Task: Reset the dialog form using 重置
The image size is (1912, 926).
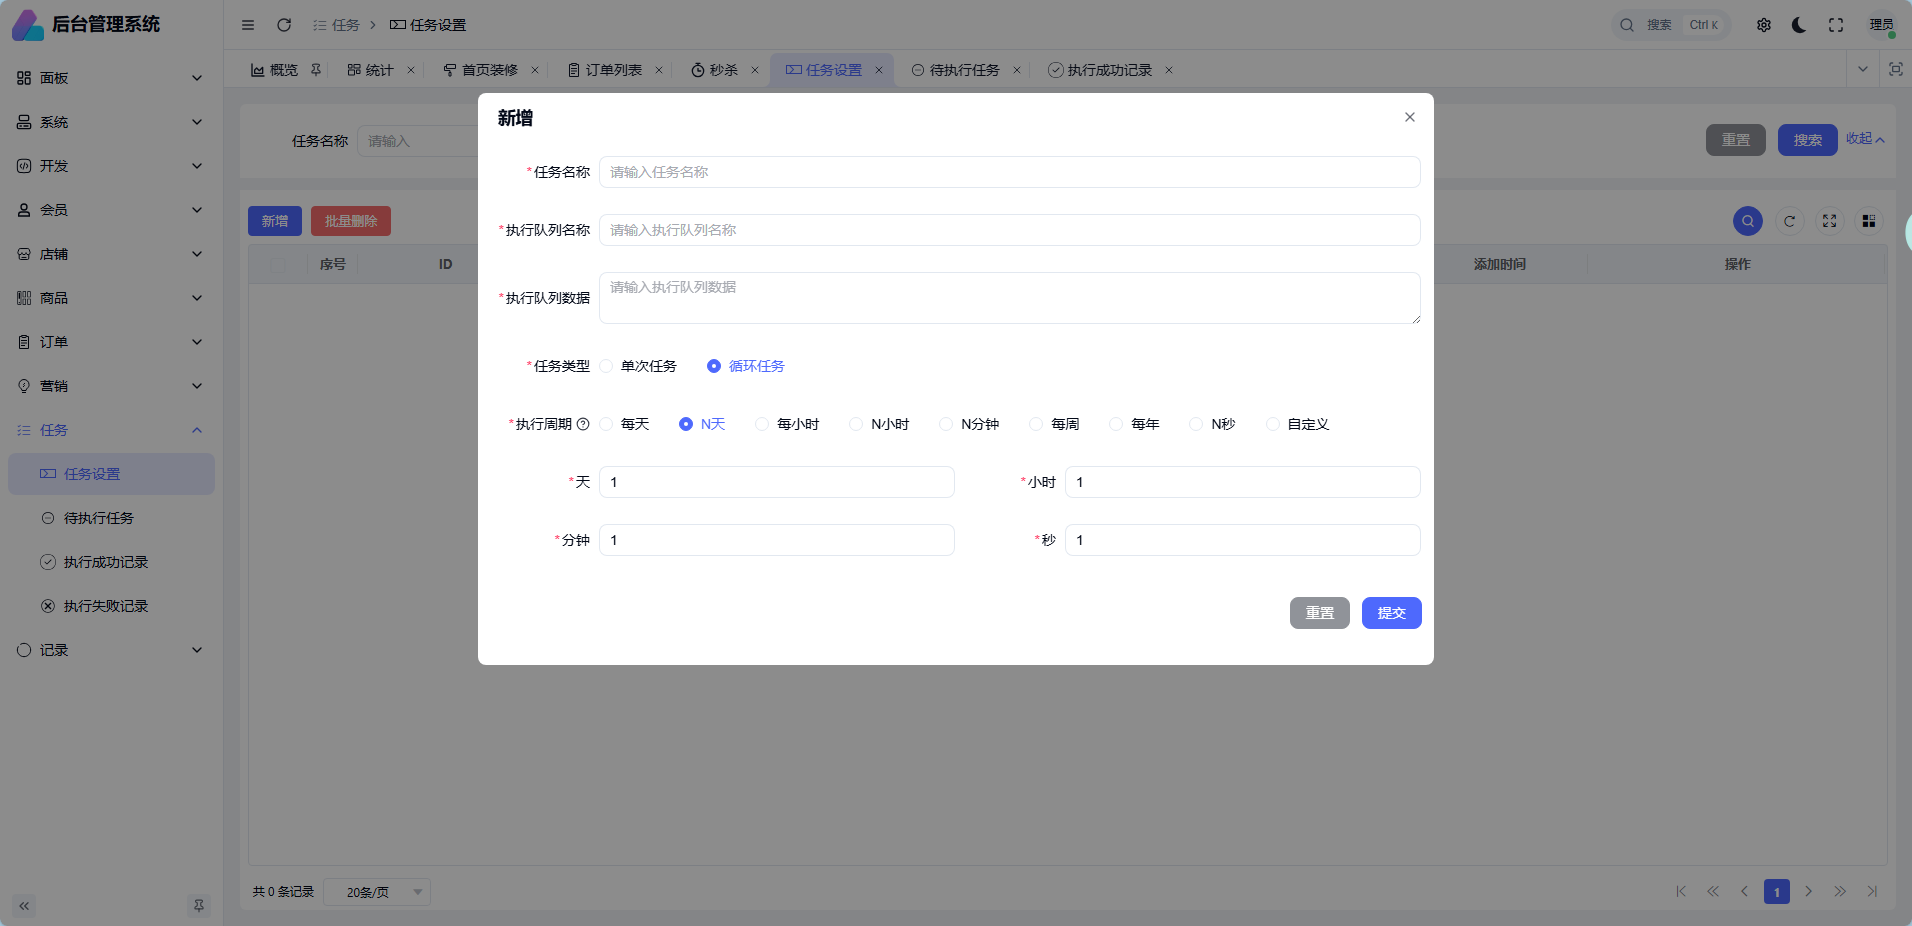Action: tap(1319, 613)
